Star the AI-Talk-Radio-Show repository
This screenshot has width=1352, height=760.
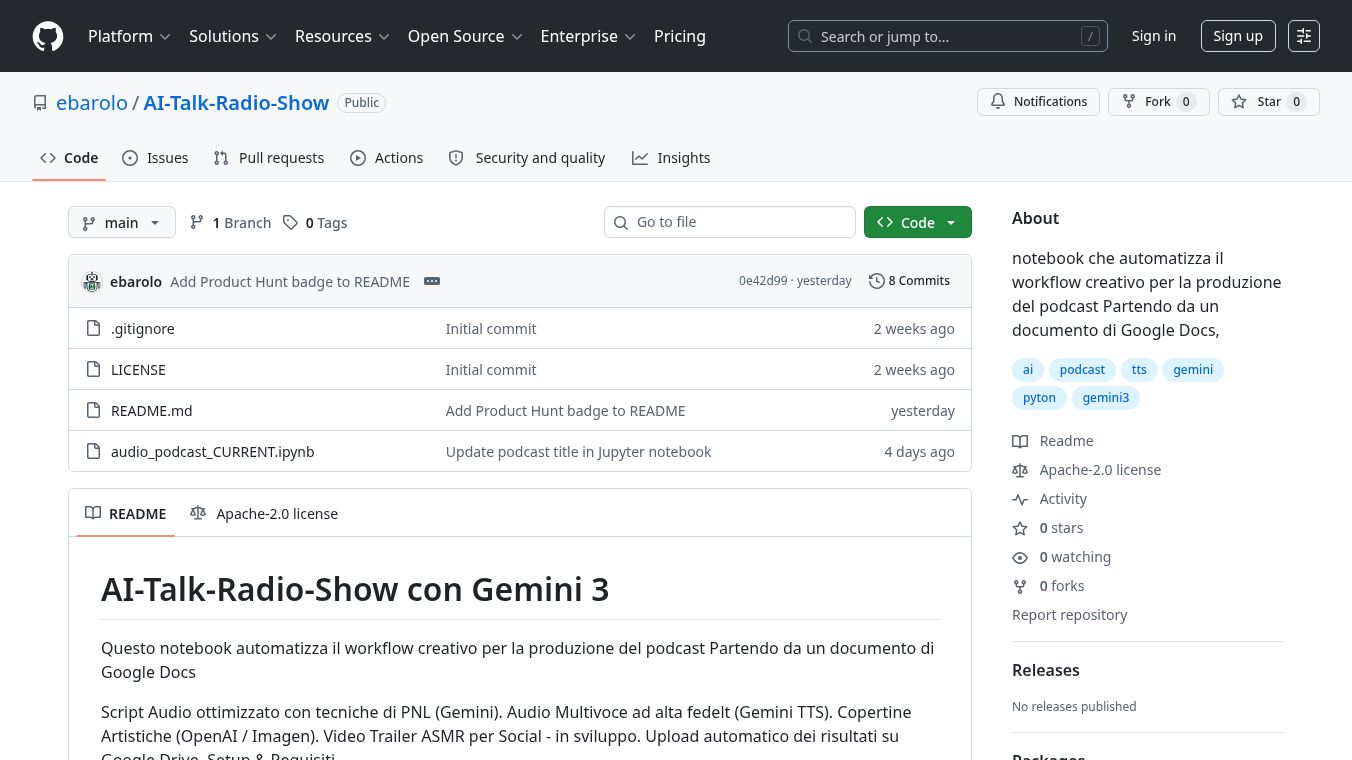pyautogui.click(x=1269, y=102)
